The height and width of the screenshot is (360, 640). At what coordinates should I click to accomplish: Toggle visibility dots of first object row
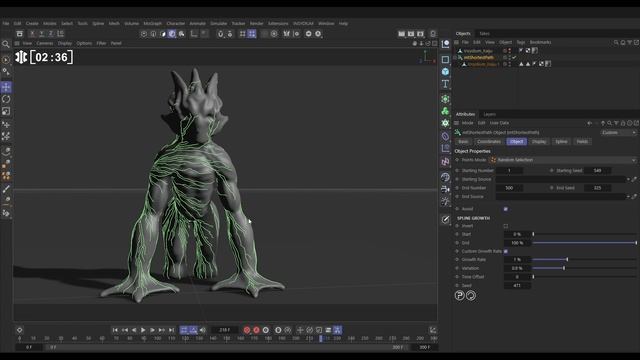click(509, 51)
